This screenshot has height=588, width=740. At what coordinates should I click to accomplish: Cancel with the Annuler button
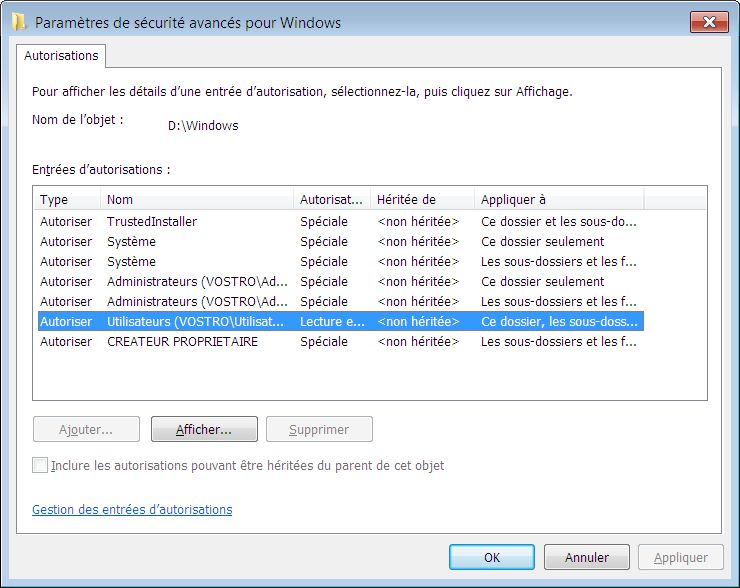587,557
